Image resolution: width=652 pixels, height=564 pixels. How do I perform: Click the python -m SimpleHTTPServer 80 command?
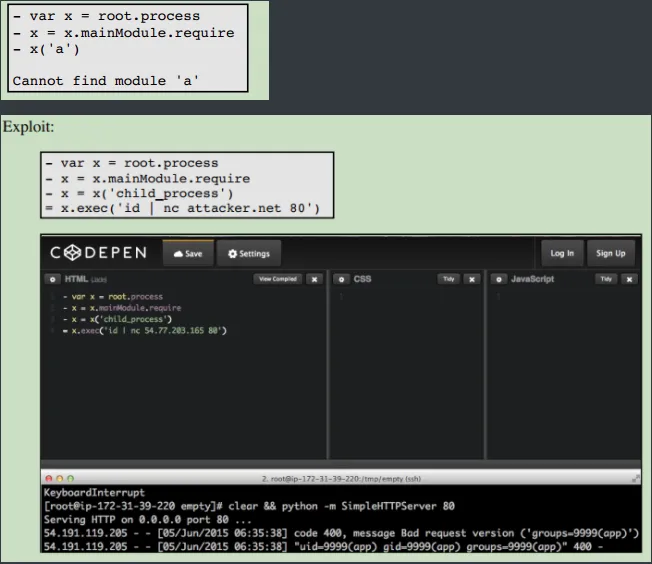[x=368, y=506]
